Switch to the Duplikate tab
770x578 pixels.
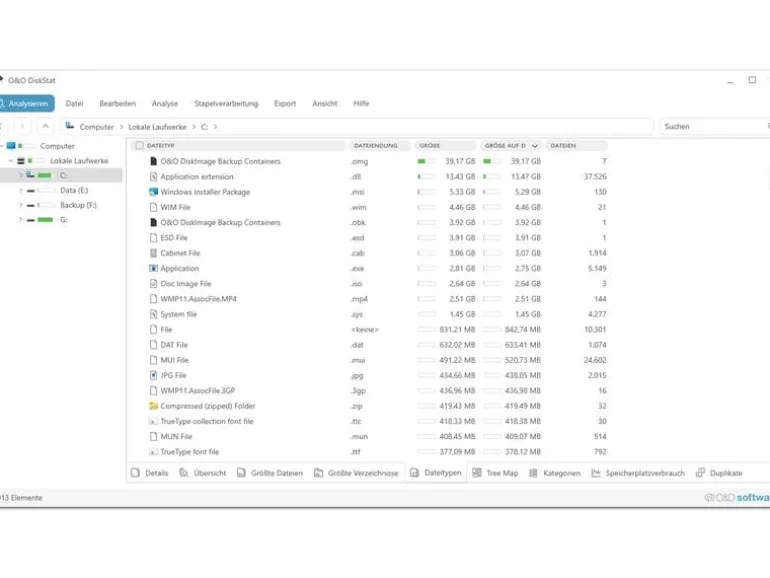tap(719, 473)
